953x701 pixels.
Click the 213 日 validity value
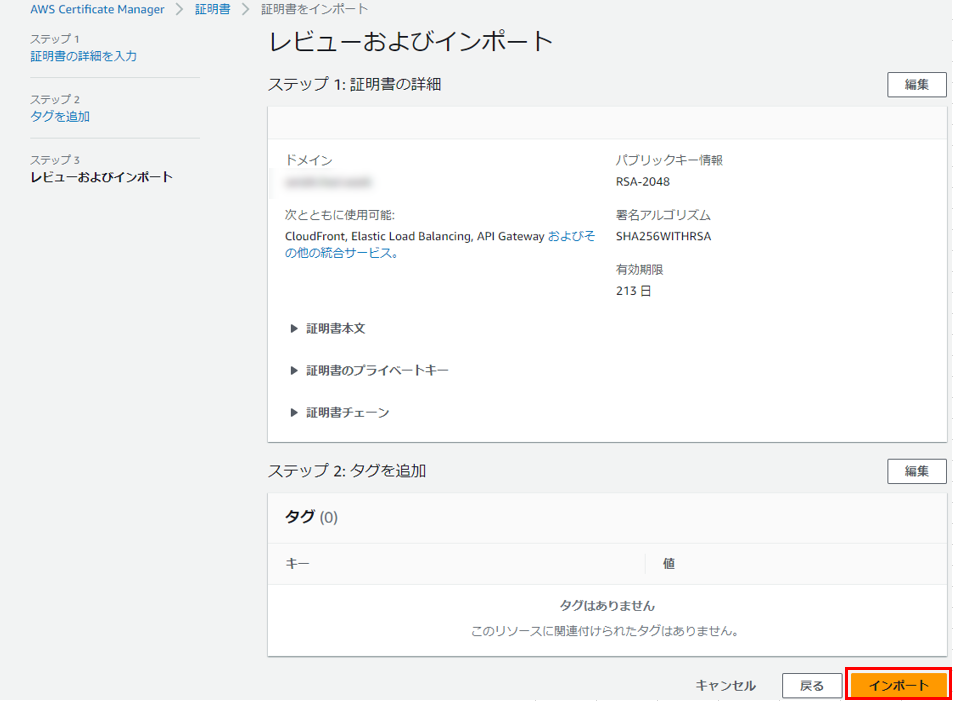point(633,291)
